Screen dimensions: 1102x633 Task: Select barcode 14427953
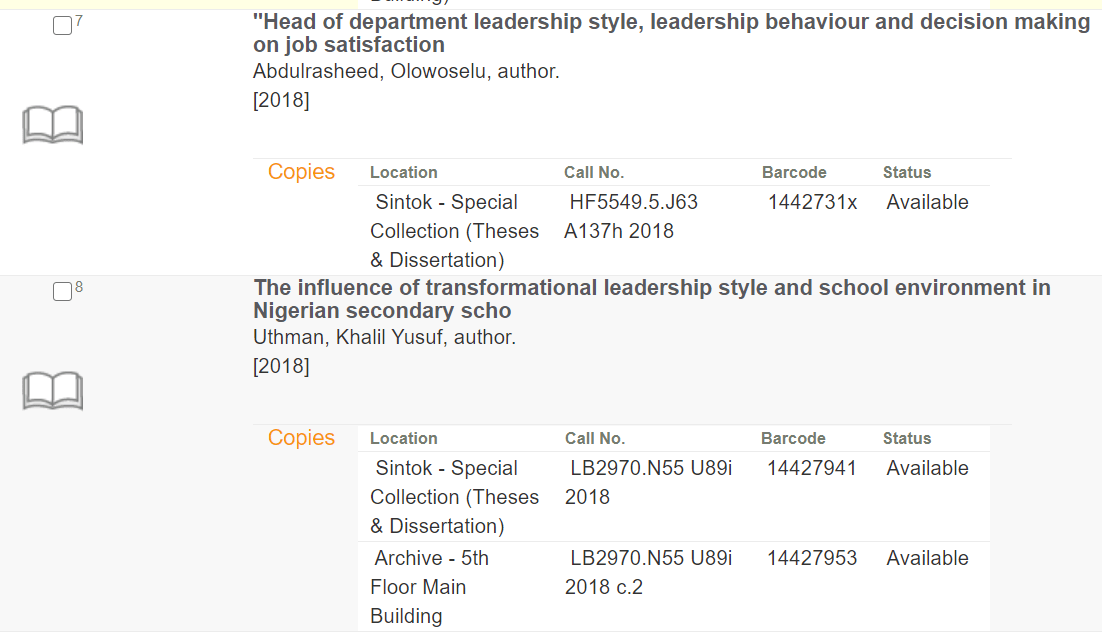811,558
